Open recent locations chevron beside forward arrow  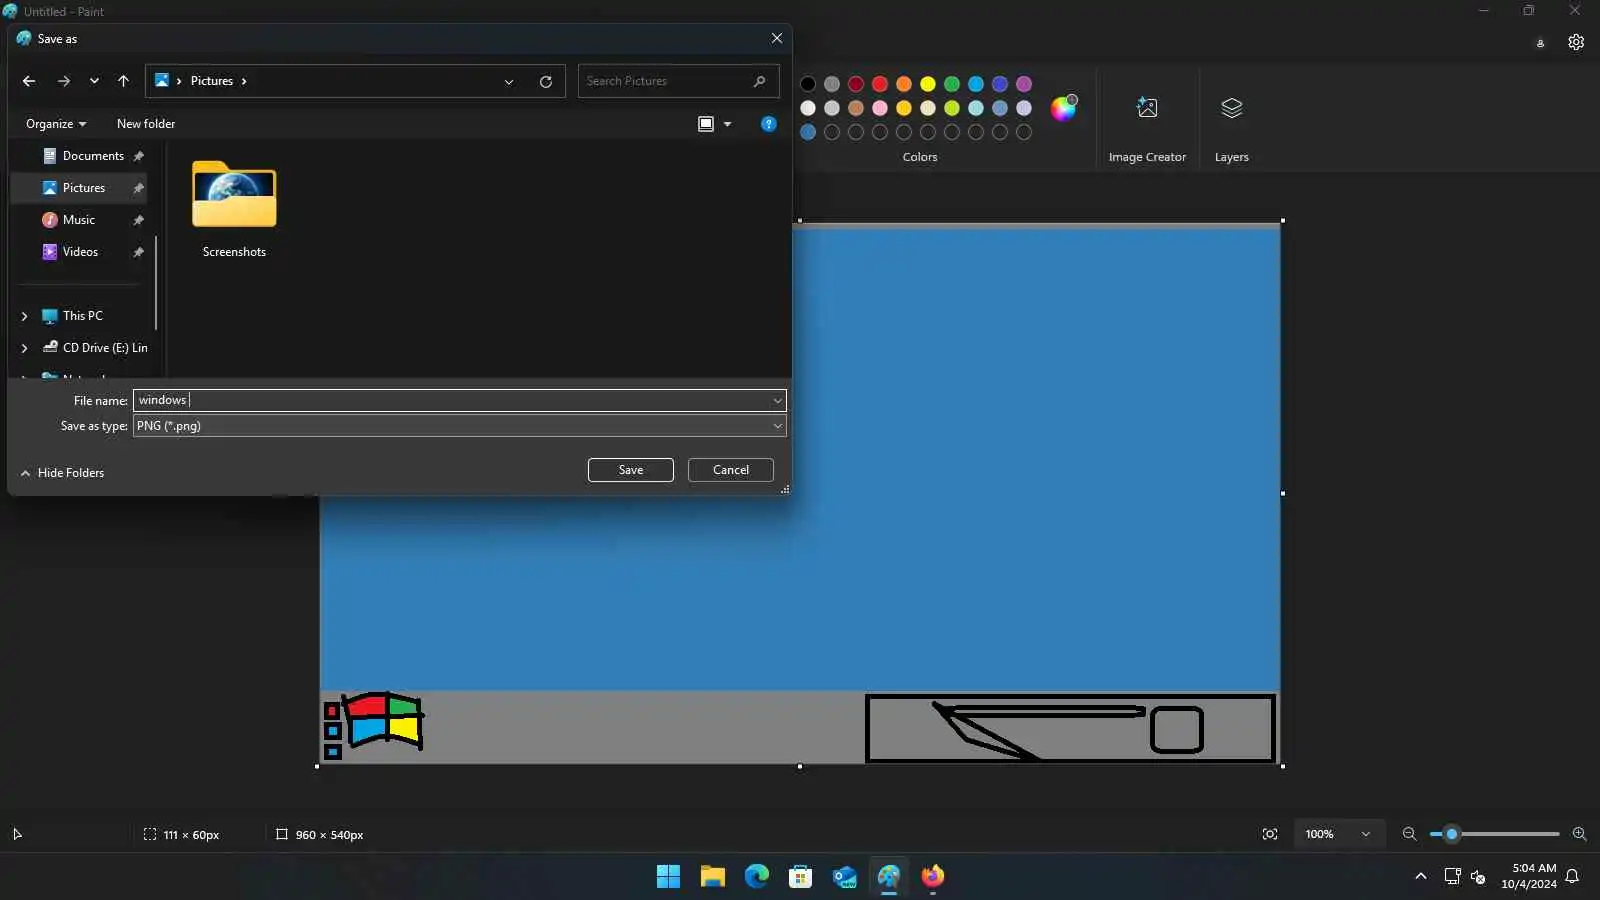pos(94,81)
